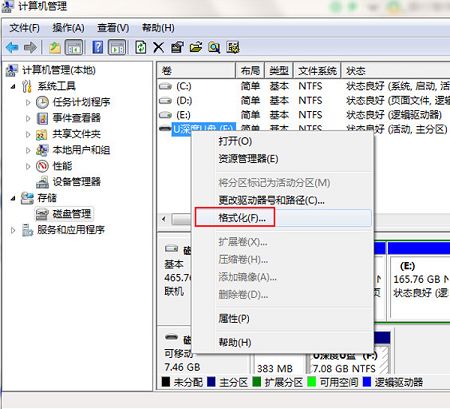This screenshot has width=450, height=409.
Task: Expand the 事件查看器 node
Action: (x=28, y=118)
